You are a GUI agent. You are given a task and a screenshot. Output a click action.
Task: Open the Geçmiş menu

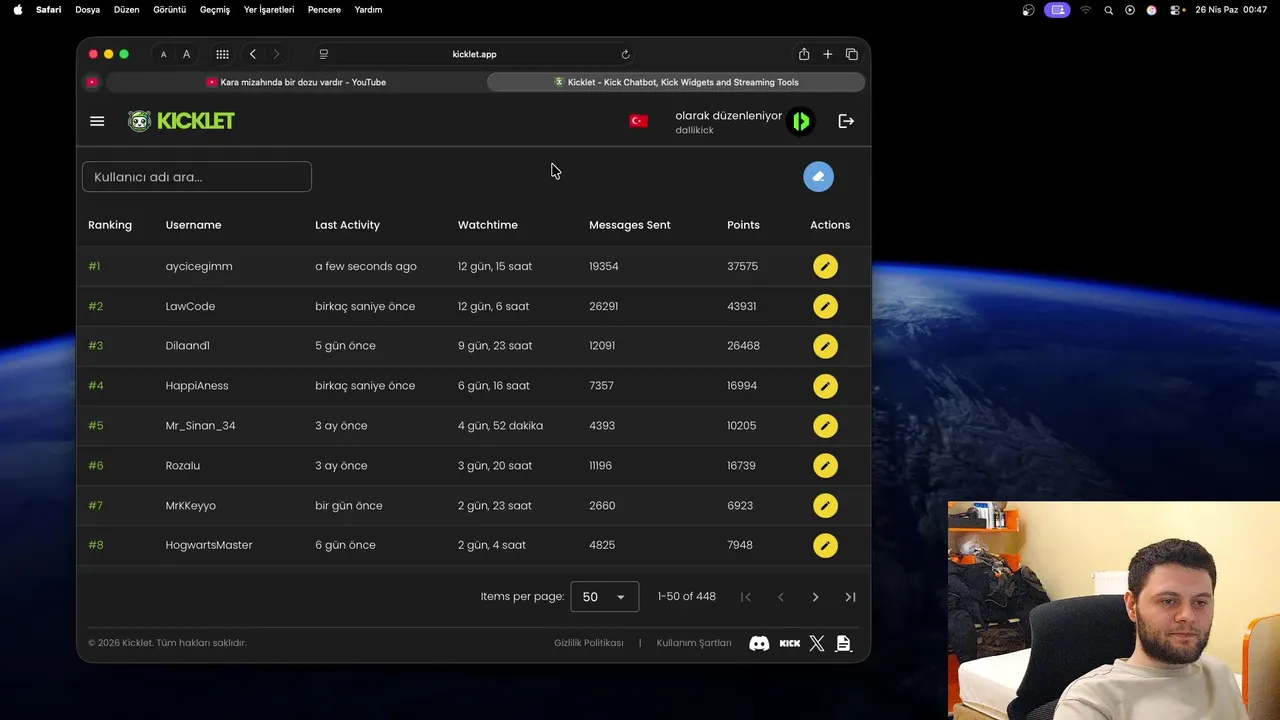click(215, 9)
